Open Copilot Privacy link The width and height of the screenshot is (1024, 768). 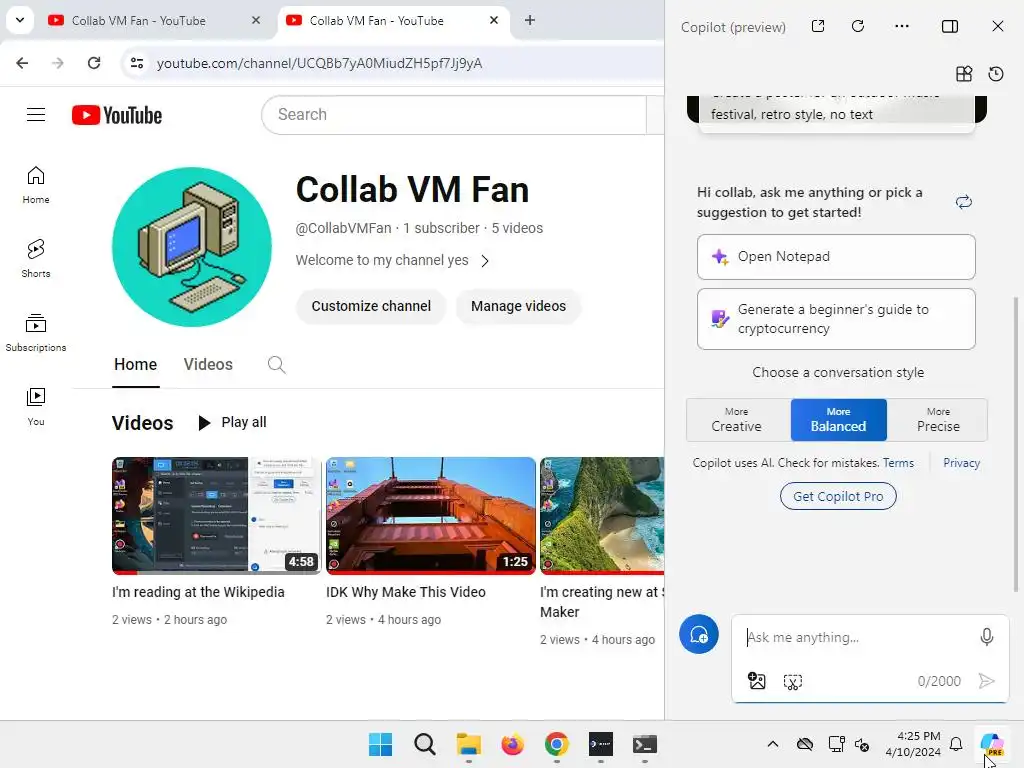pos(961,463)
